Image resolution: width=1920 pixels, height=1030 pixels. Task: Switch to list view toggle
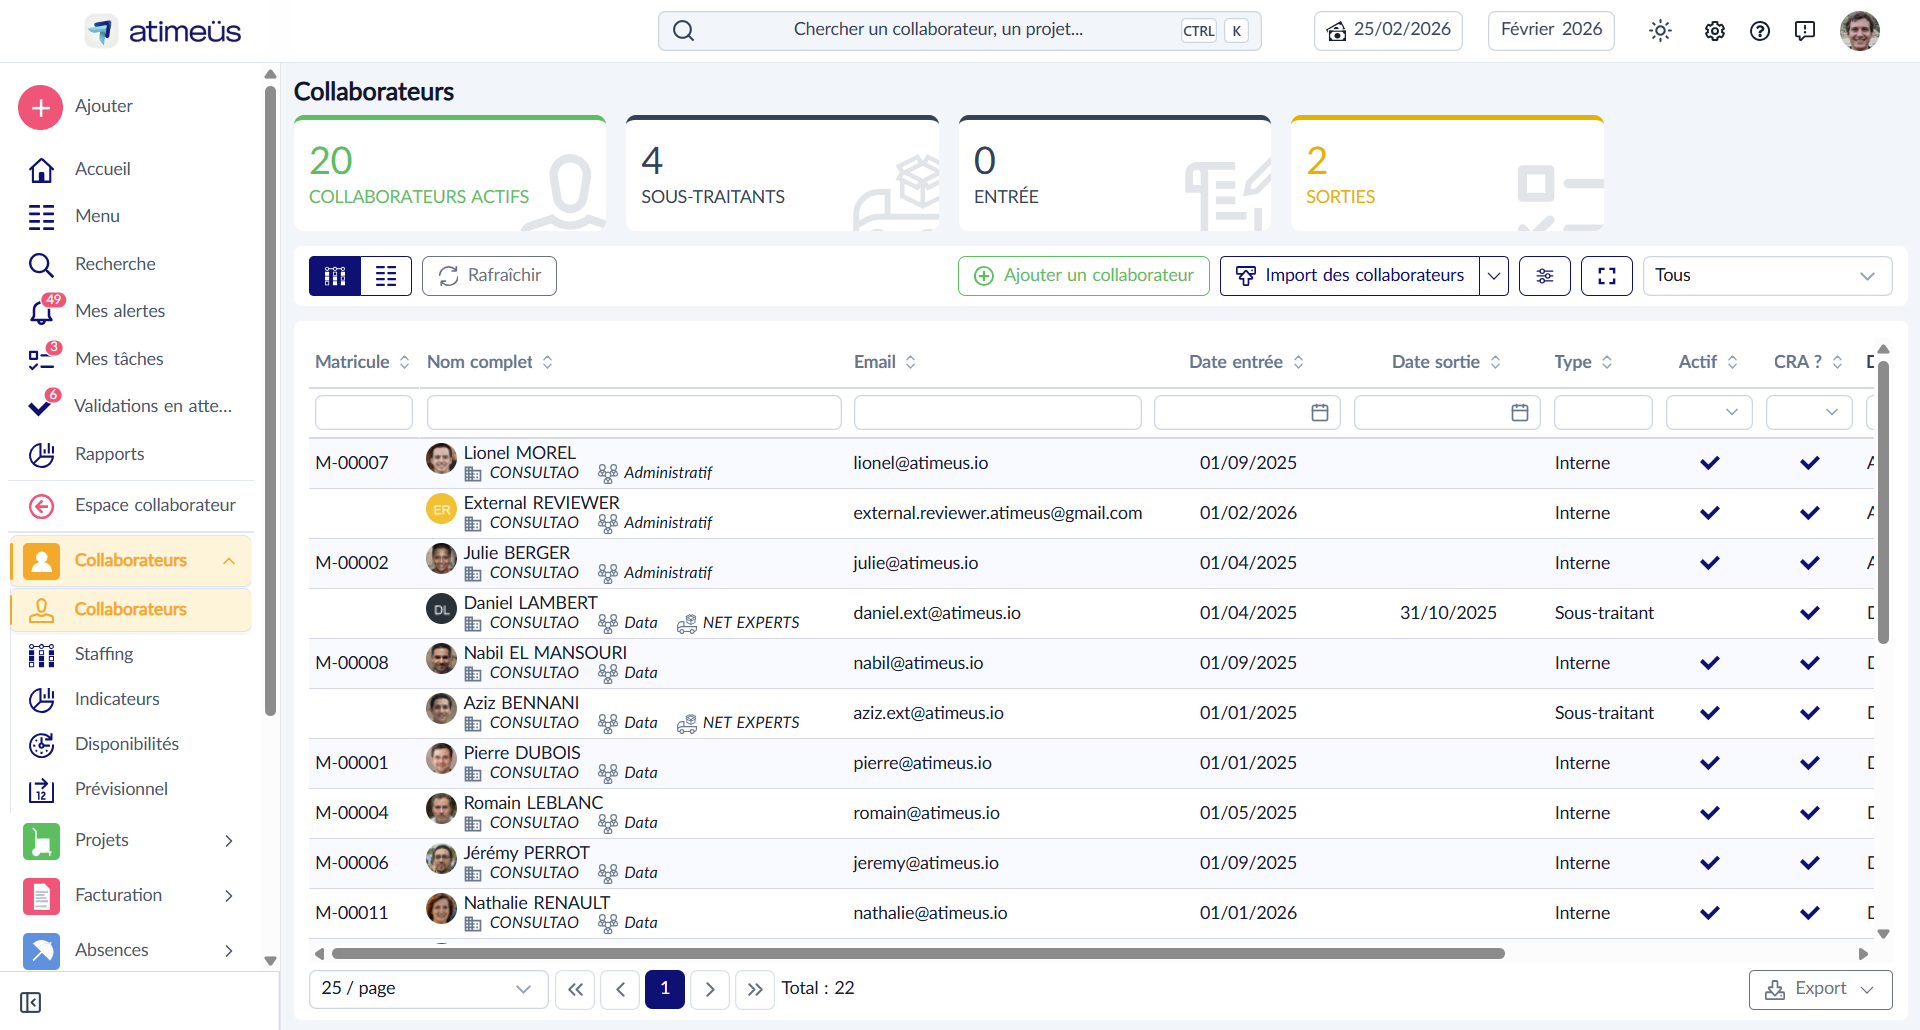pyautogui.click(x=386, y=276)
